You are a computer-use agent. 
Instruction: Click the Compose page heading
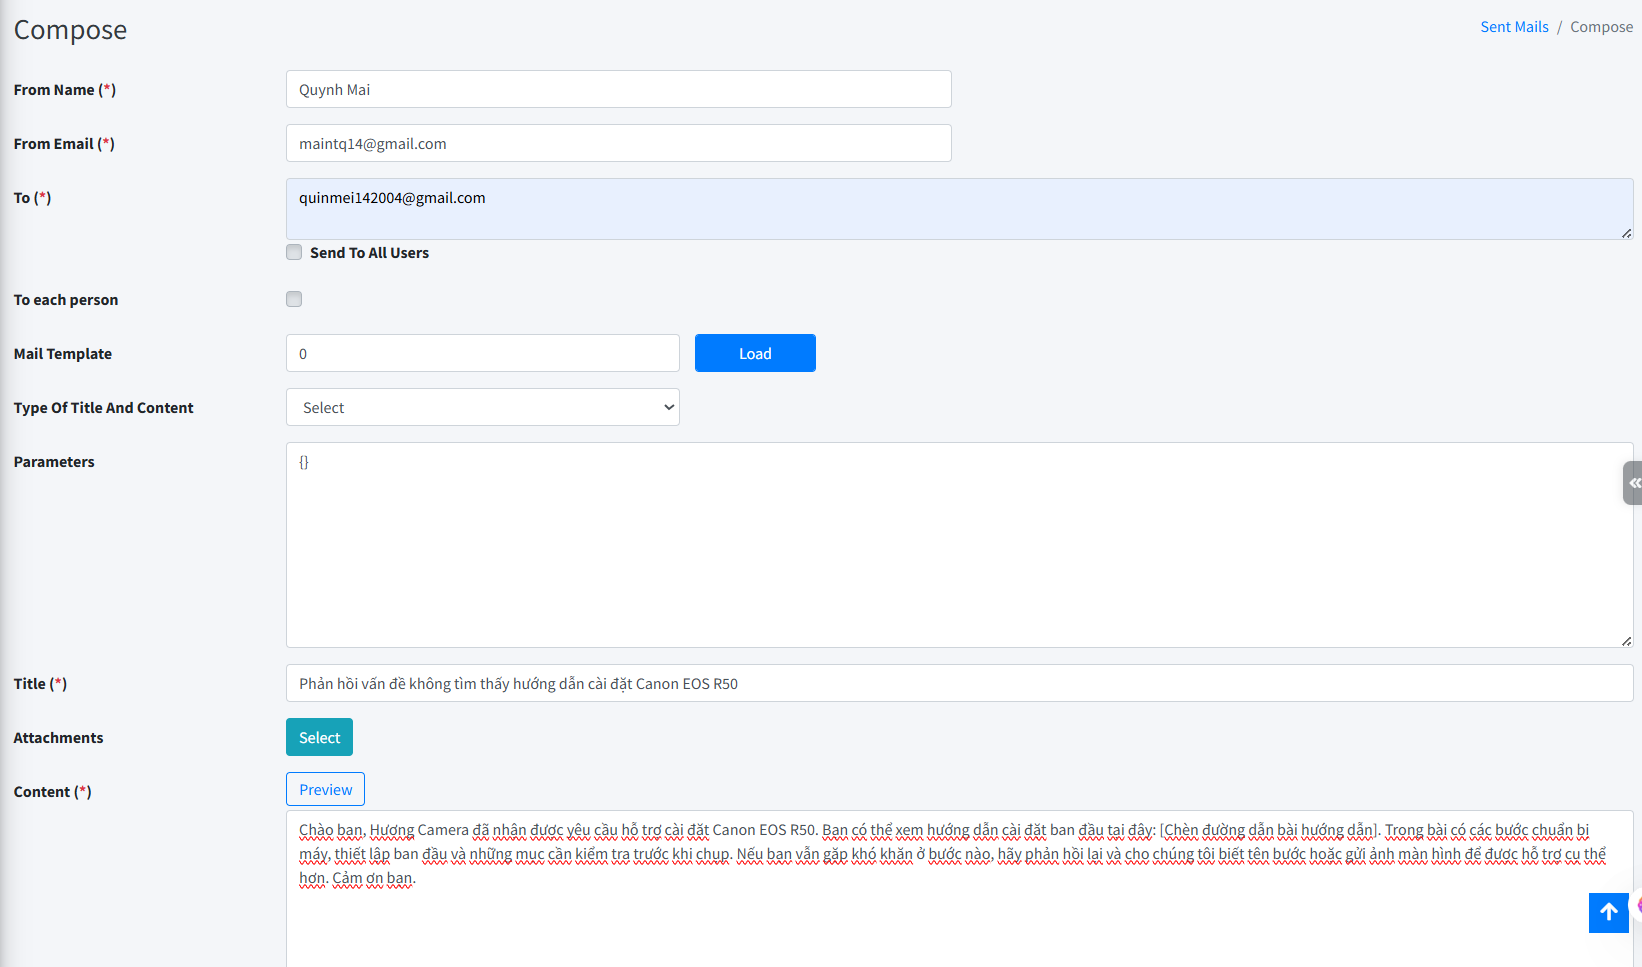click(70, 30)
